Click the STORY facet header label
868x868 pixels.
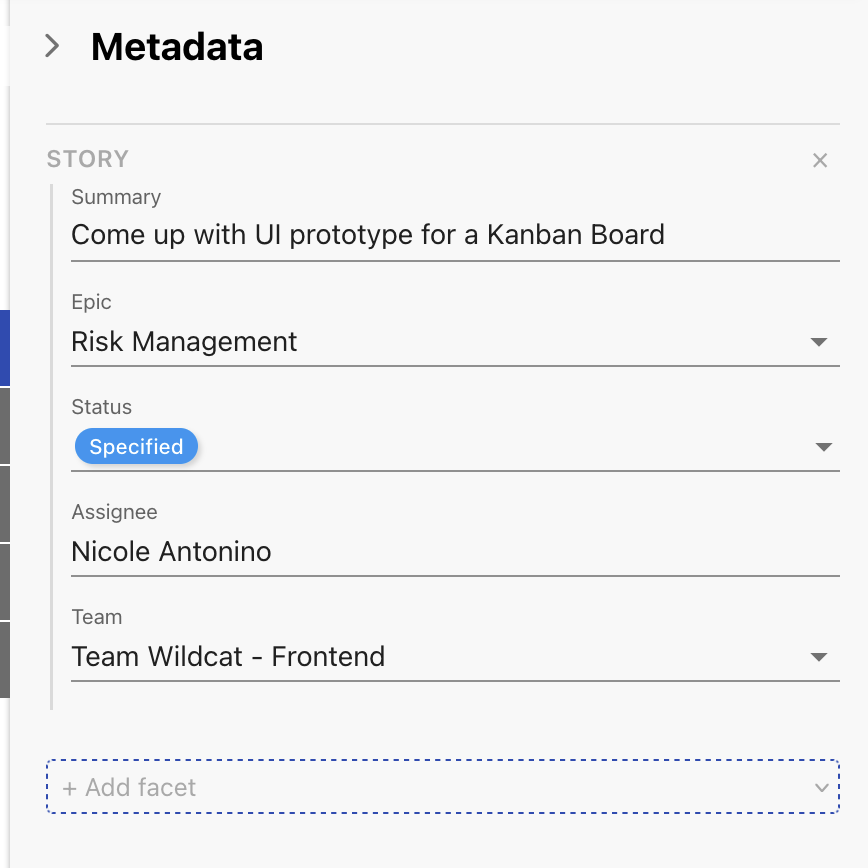[88, 159]
